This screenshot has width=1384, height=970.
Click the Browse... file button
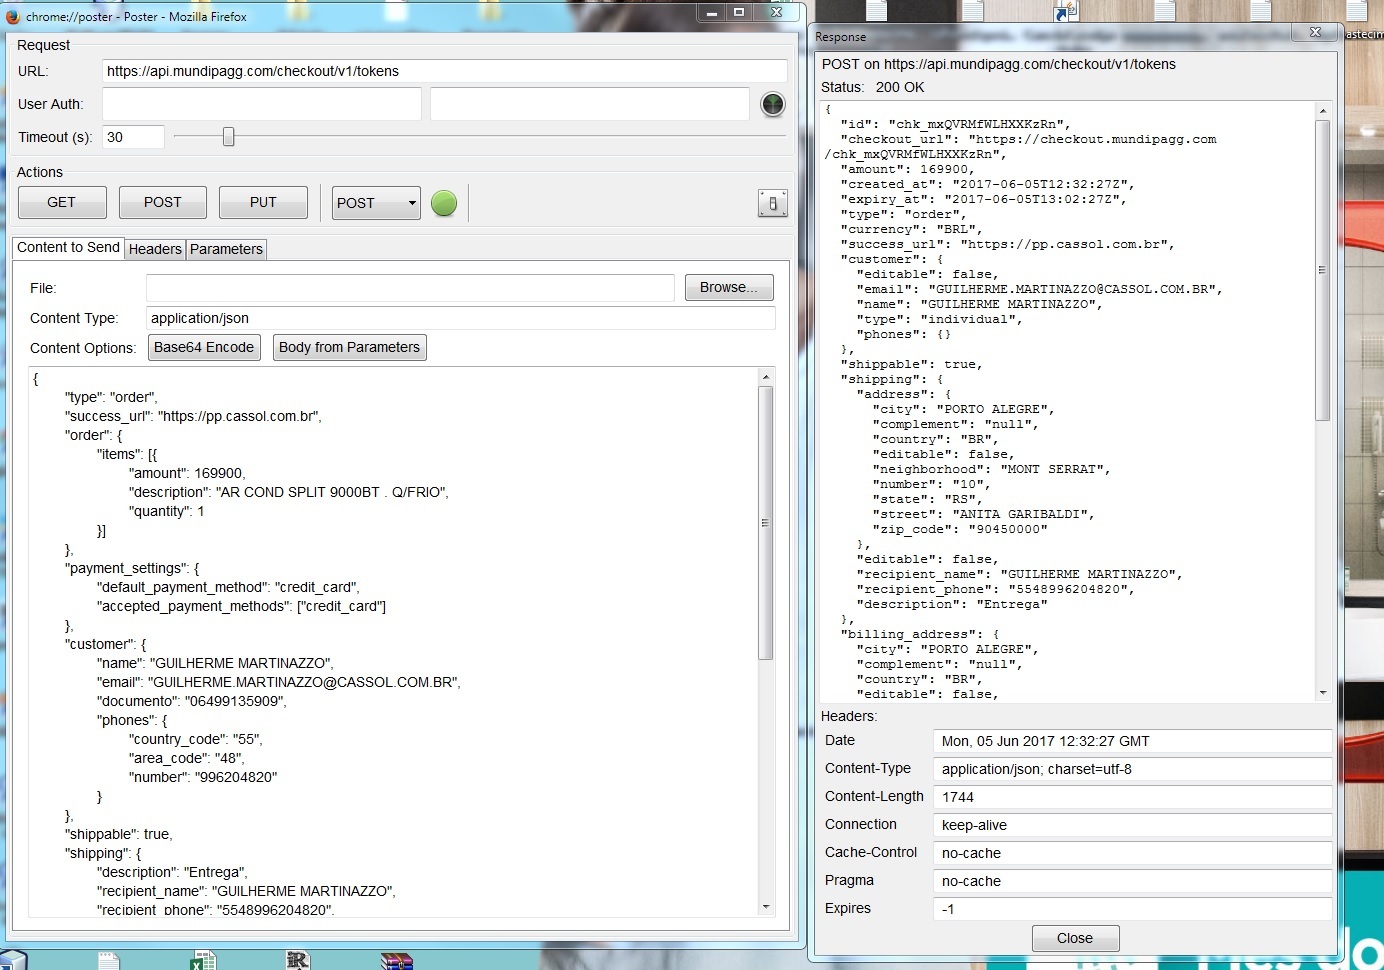click(x=729, y=287)
